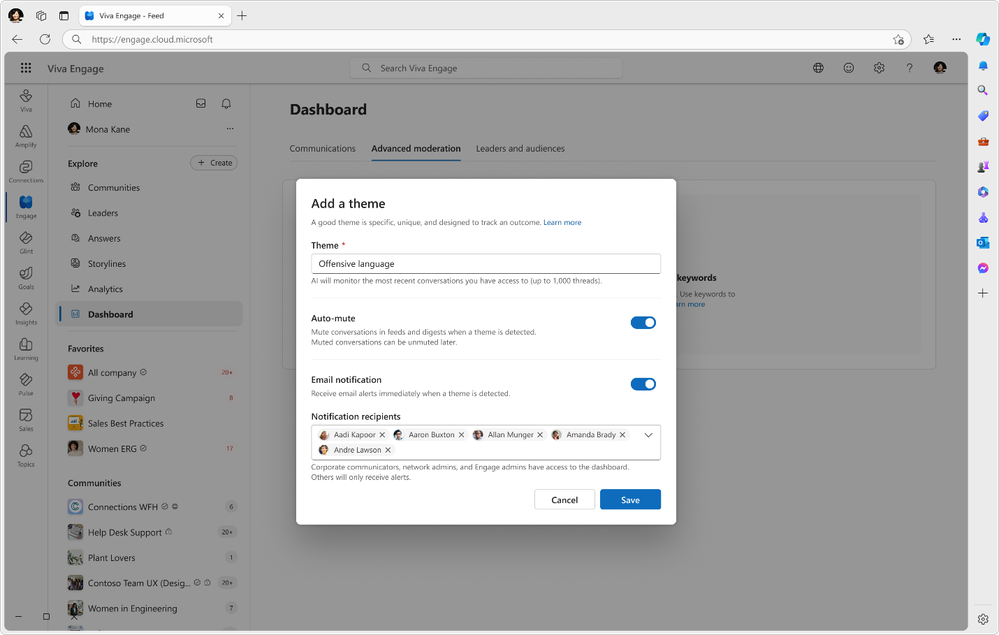Open browser sidebar search icon
The width and height of the screenshot is (999, 635).
click(983, 90)
